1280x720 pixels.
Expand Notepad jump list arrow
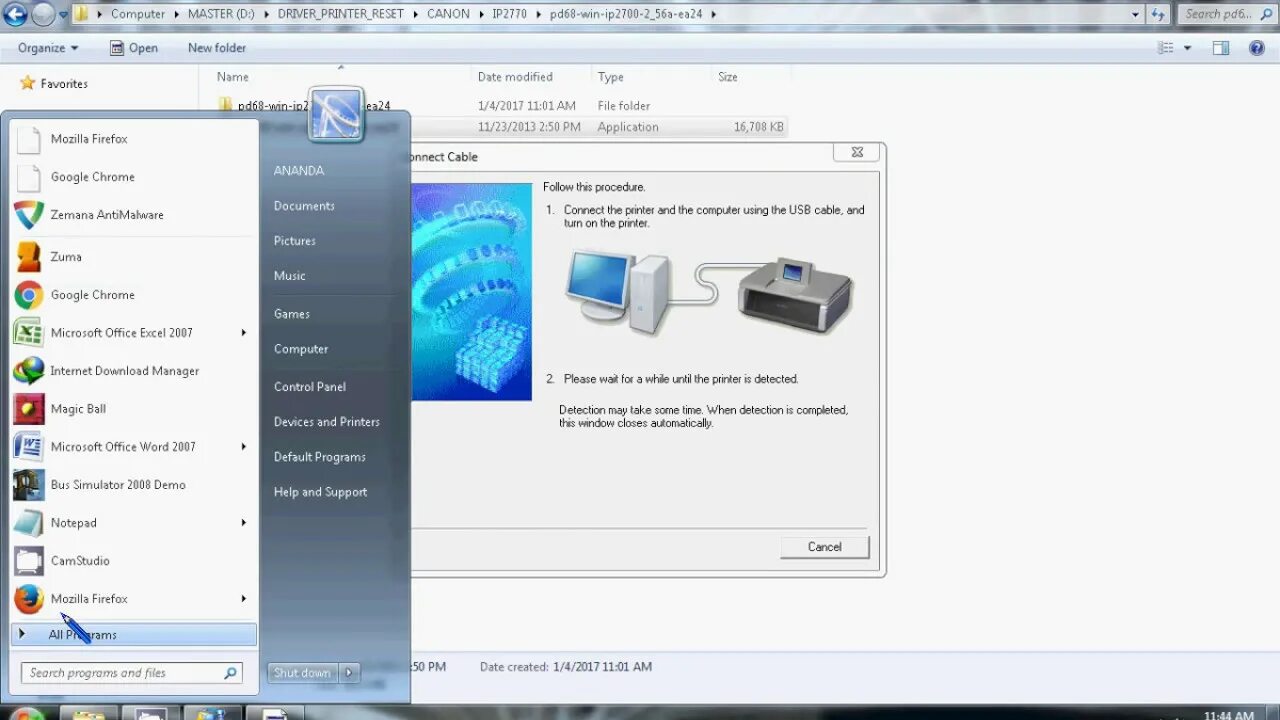pos(243,523)
